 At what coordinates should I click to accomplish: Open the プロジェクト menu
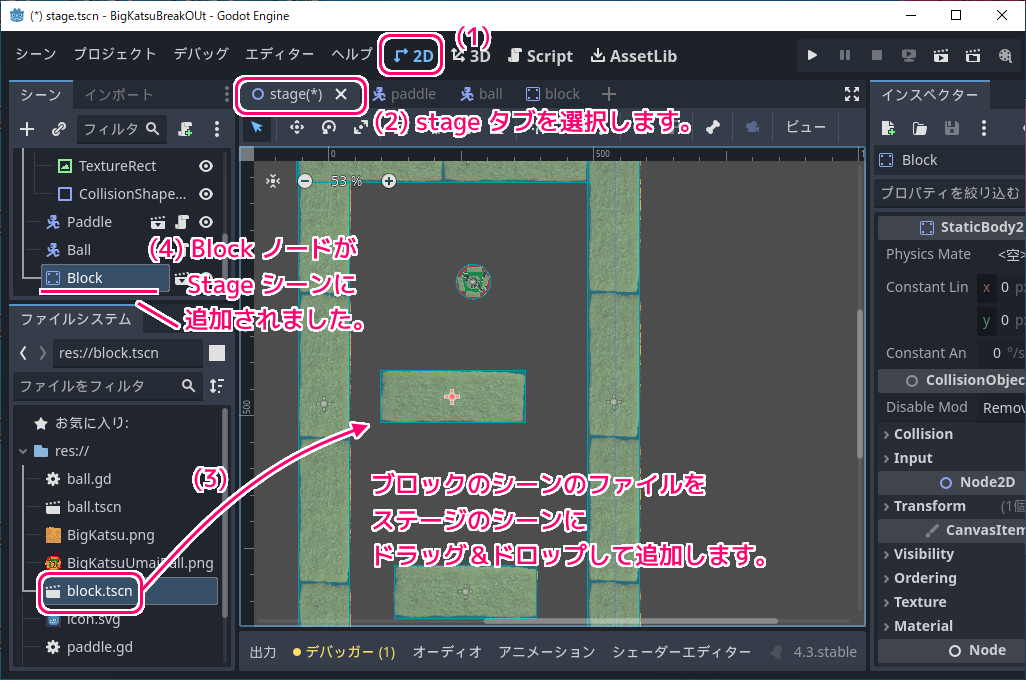tap(115, 54)
